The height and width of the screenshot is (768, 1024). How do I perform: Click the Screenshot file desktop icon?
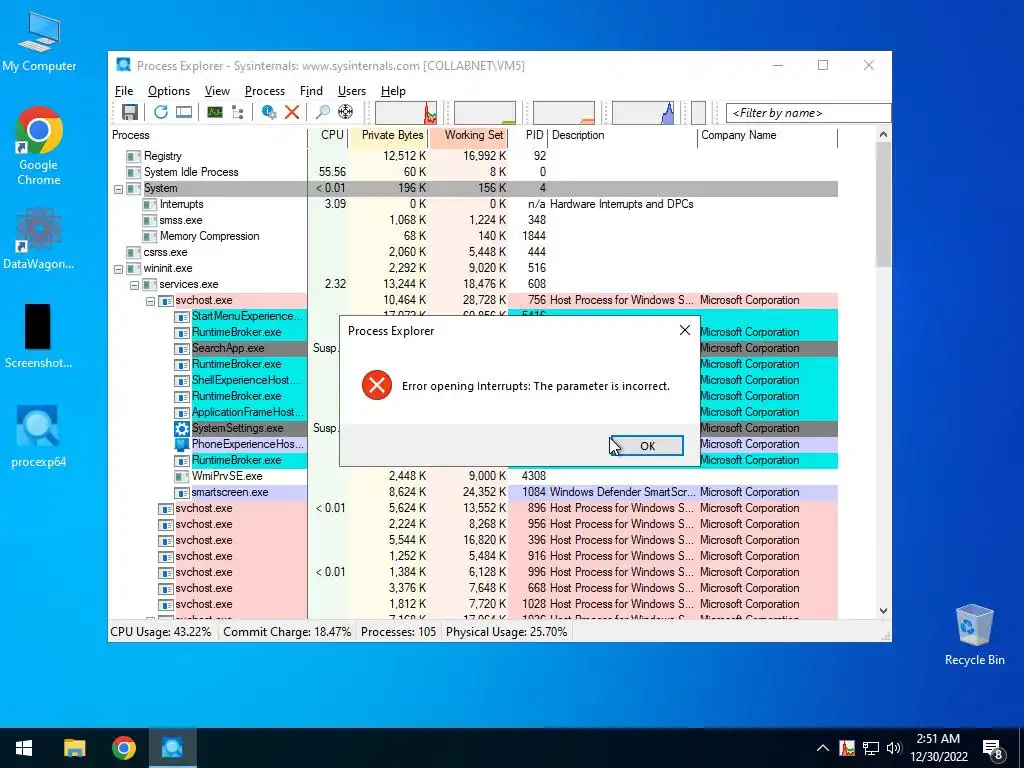[38, 336]
